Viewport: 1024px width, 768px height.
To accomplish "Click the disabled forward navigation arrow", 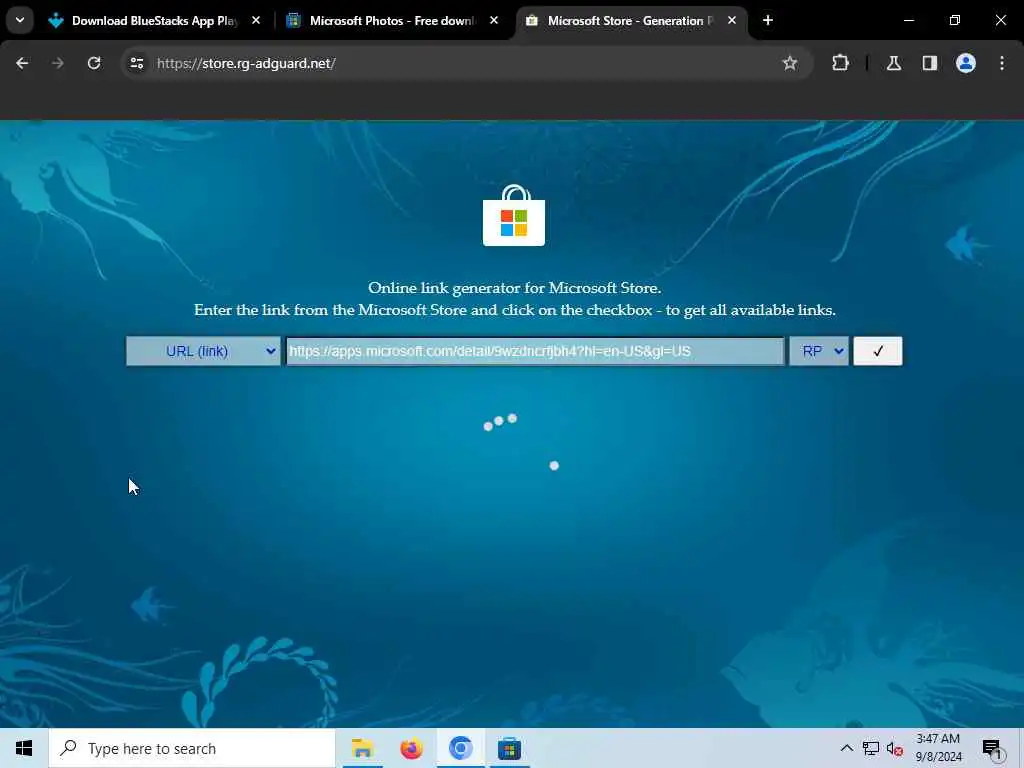I will click(57, 63).
